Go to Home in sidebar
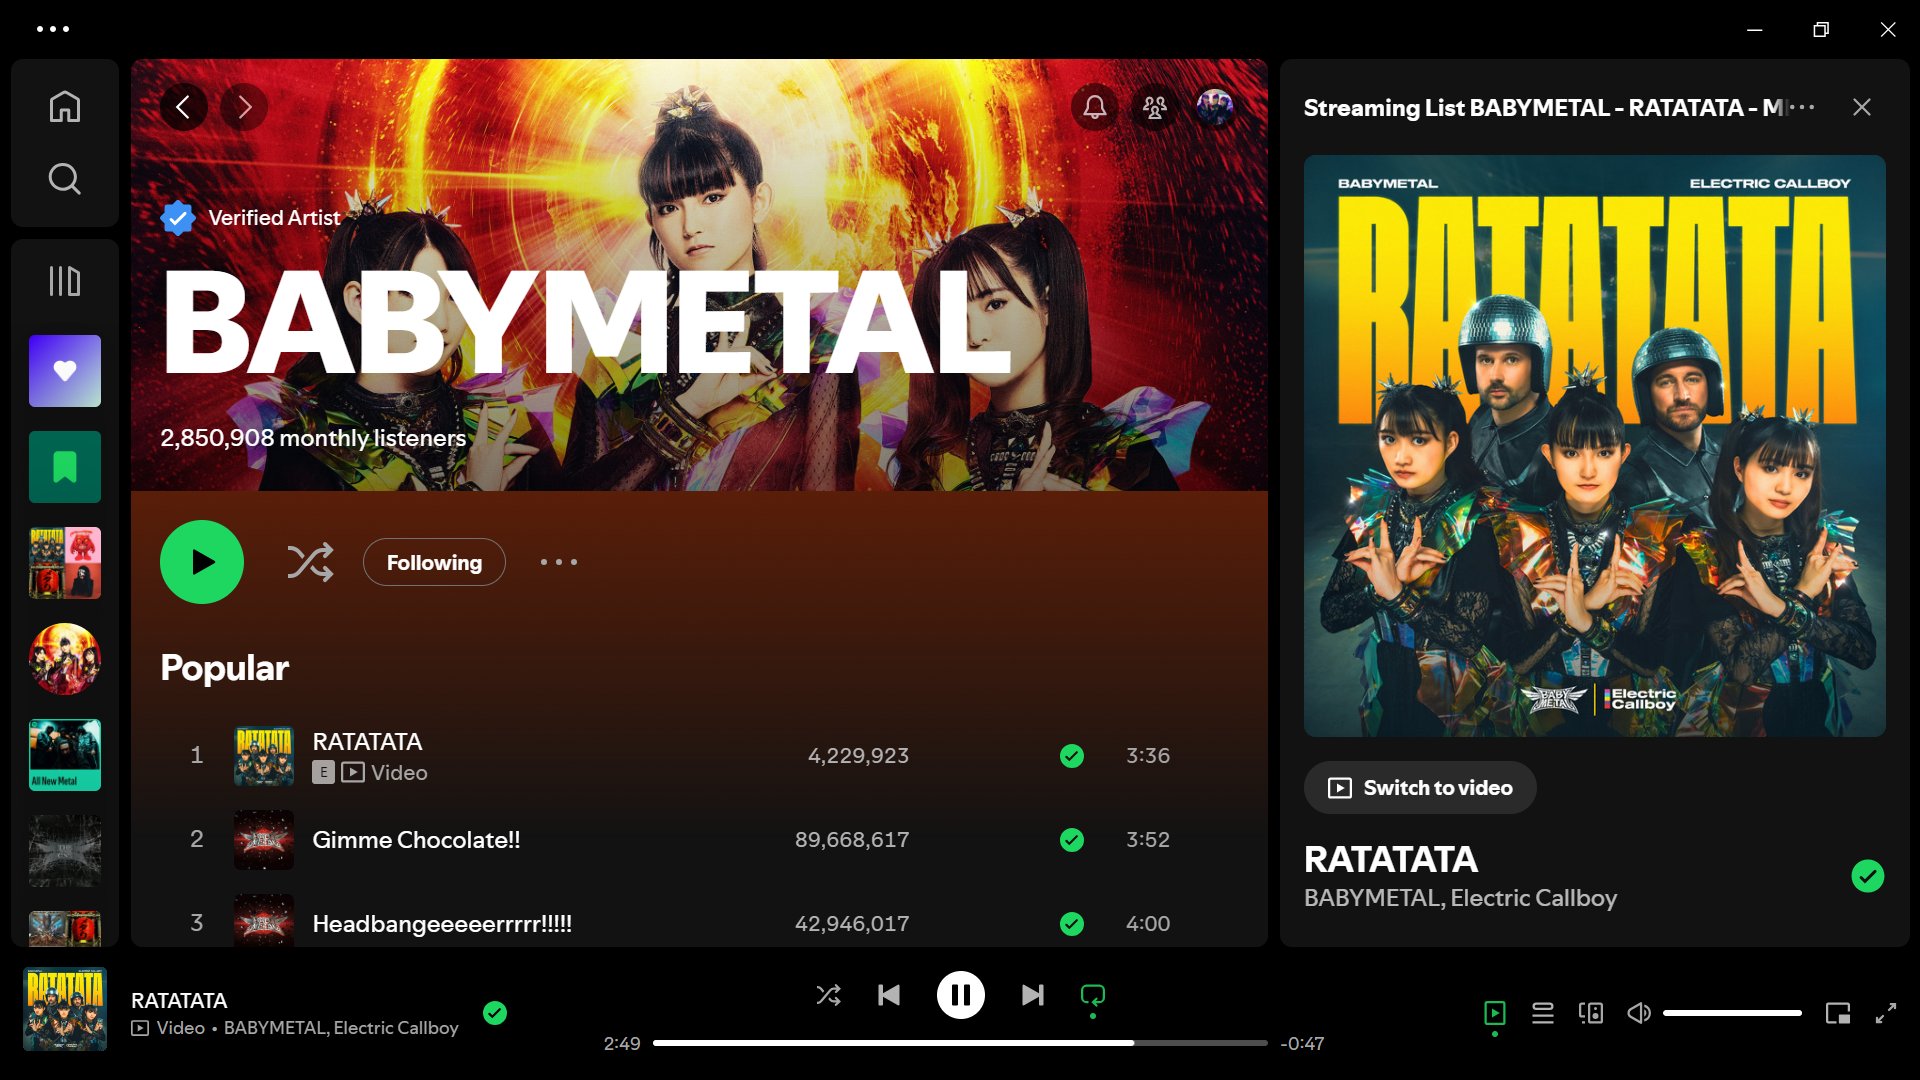This screenshot has height=1080, width=1920. (x=65, y=106)
